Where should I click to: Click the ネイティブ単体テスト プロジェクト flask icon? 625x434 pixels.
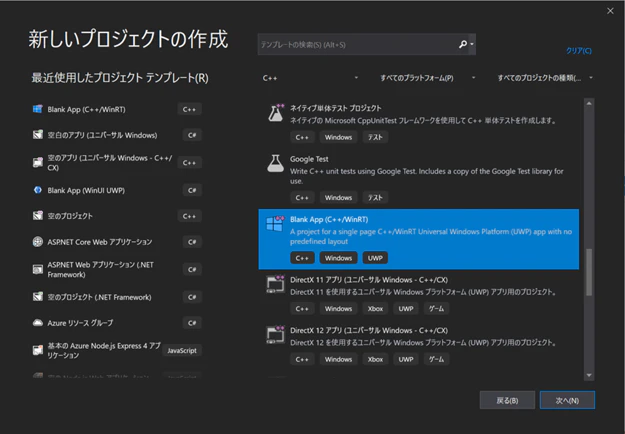coord(276,113)
